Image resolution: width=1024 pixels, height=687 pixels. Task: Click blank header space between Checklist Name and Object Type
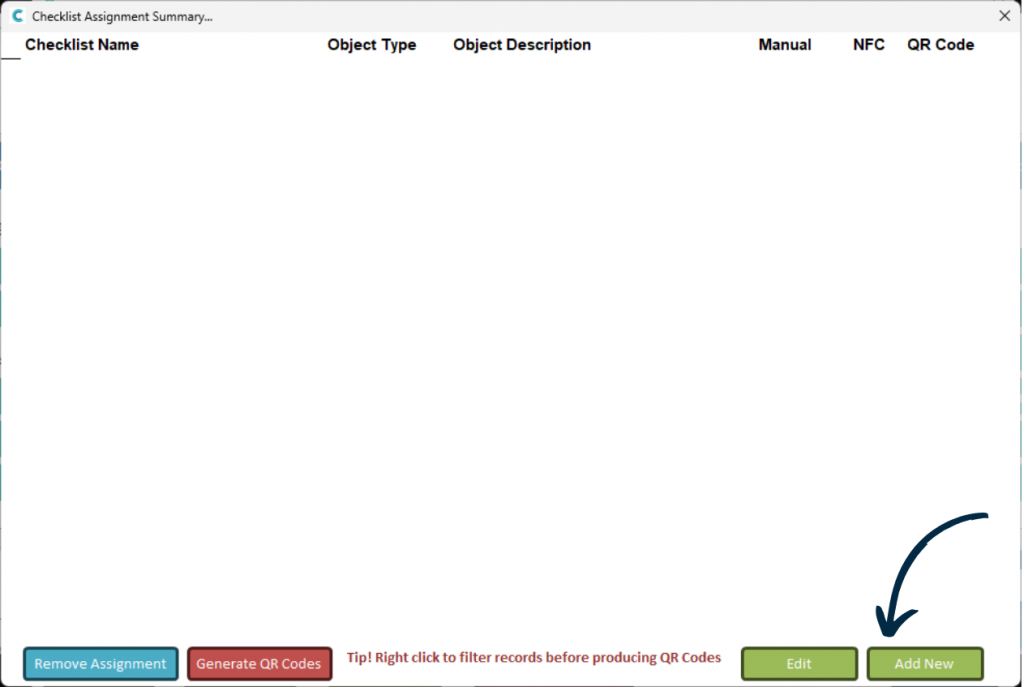[233, 45]
